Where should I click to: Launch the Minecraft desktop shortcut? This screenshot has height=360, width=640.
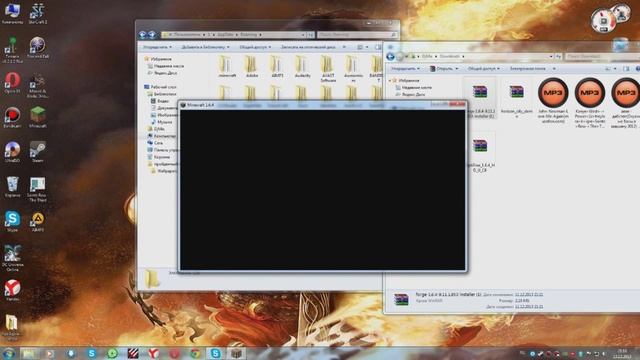pos(38,117)
